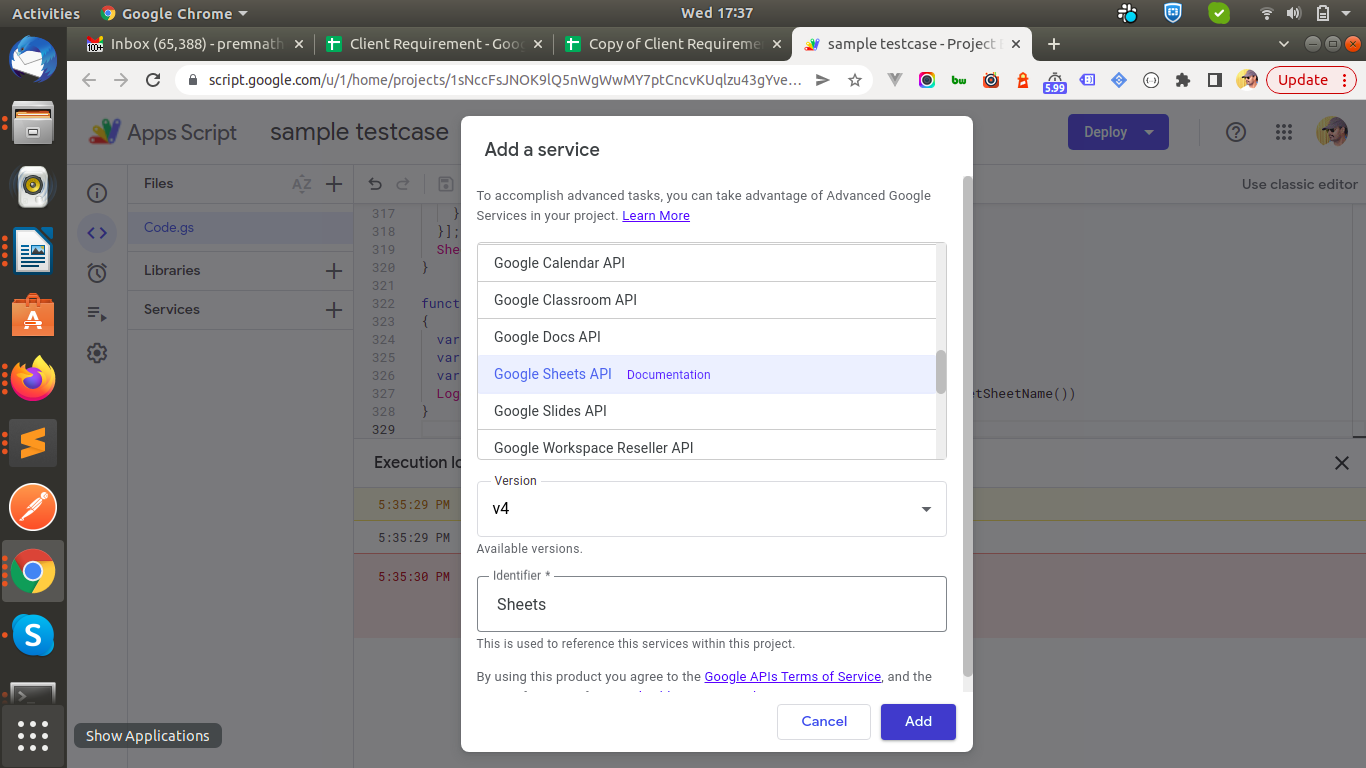Save project with the floppy disk icon
Image resolution: width=1366 pixels, height=768 pixels.
tap(446, 184)
